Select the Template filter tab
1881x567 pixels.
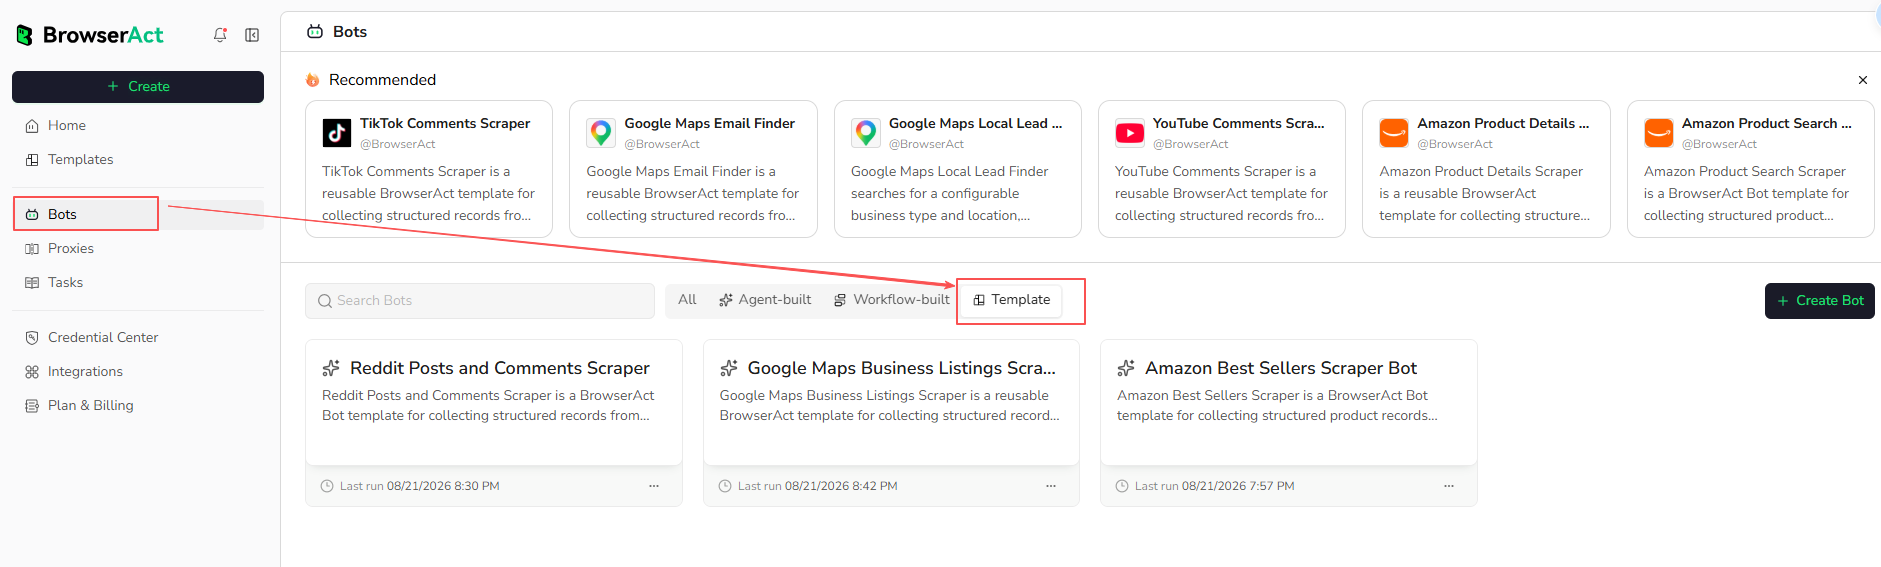[x=1012, y=300]
